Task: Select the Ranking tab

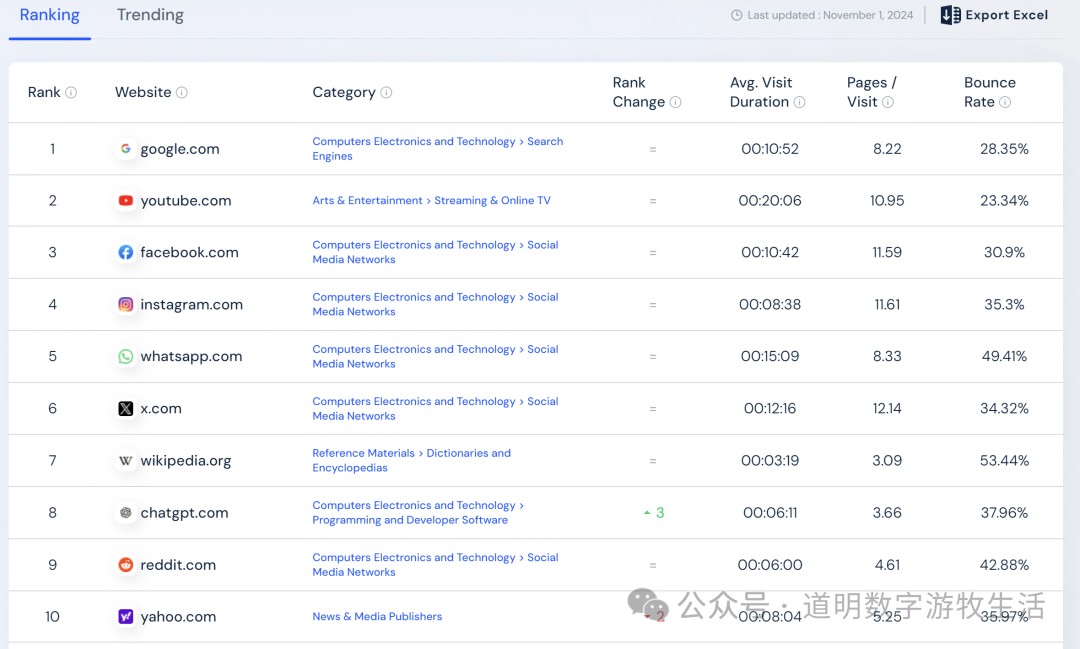Action: [x=49, y=15]
